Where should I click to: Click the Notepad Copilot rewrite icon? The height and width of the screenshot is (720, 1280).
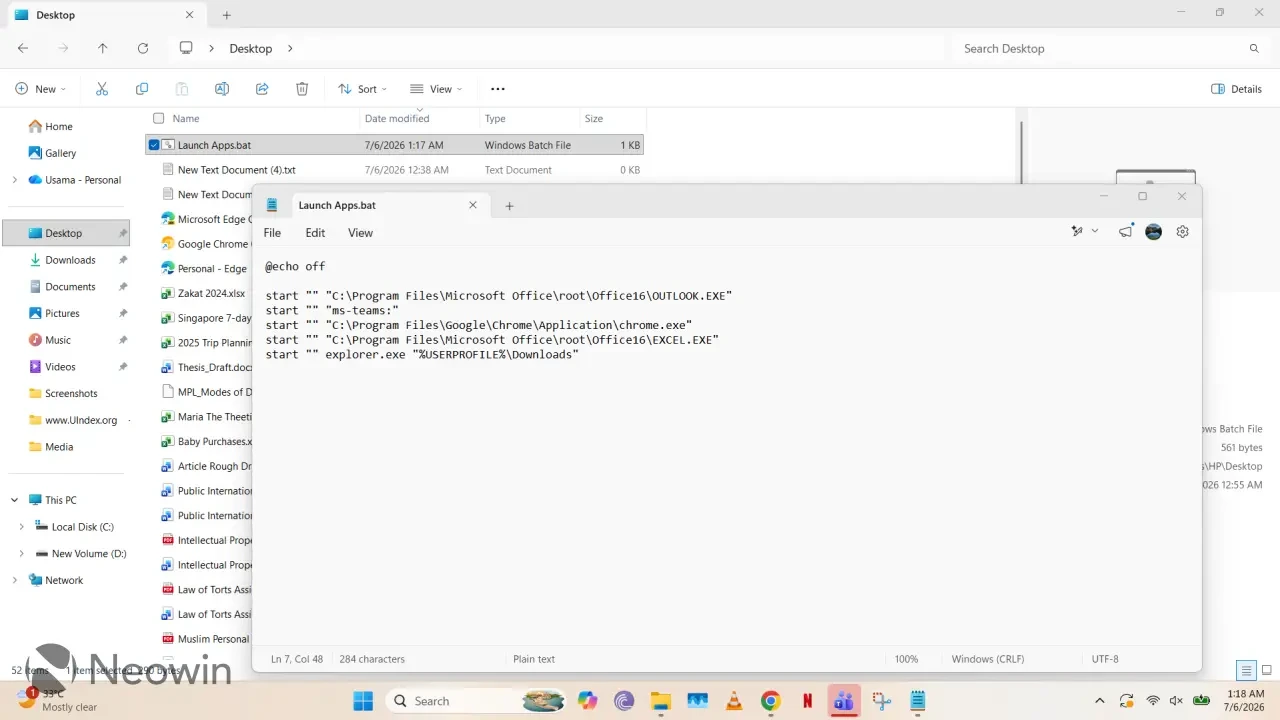(x=1077, y=231)
